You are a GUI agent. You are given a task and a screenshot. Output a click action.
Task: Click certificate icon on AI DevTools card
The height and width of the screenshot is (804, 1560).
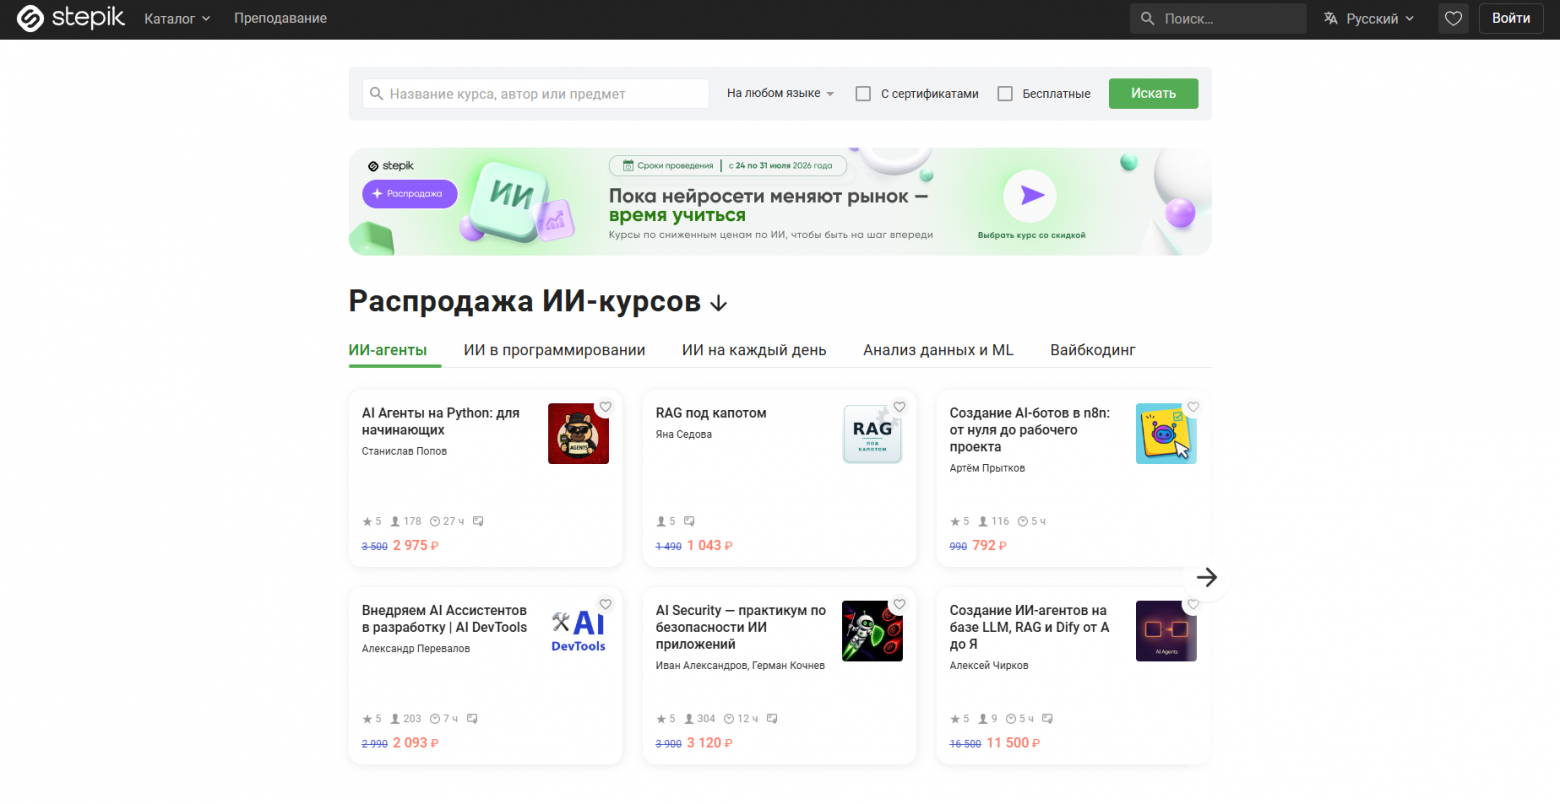(472, 718)
